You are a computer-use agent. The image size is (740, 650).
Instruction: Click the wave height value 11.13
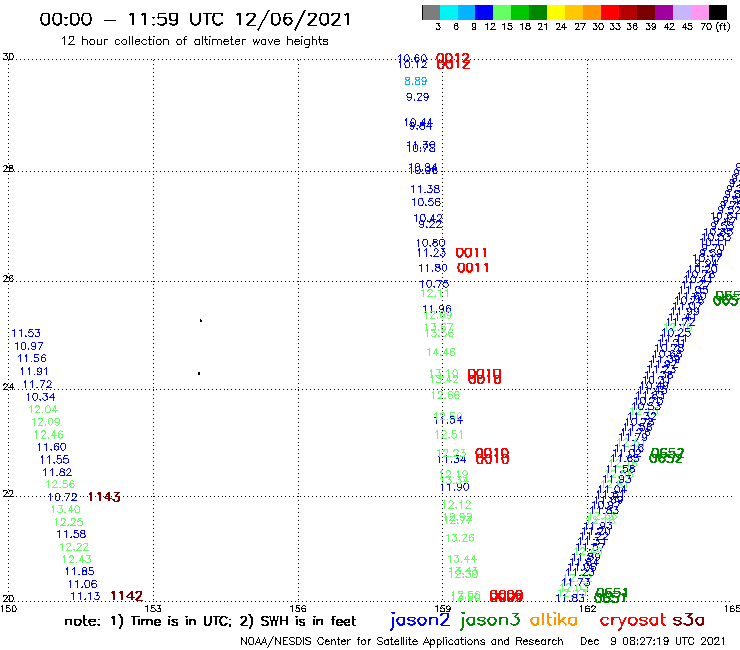pyautogui.click(x=85, y=597)
